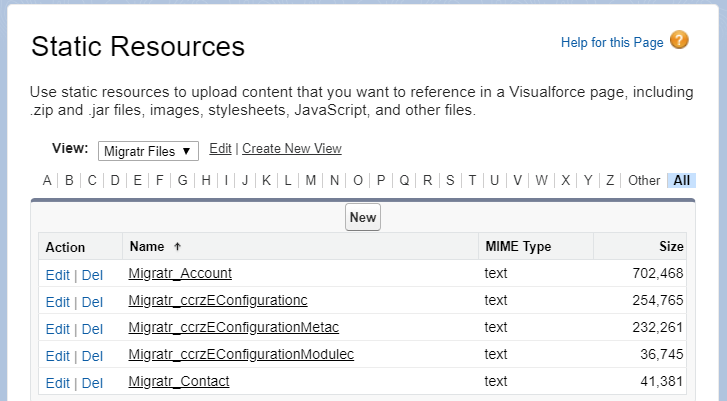This screenshot has height=401, width=727.
Task: Click the New static resource button
Action: click(363, 217)
